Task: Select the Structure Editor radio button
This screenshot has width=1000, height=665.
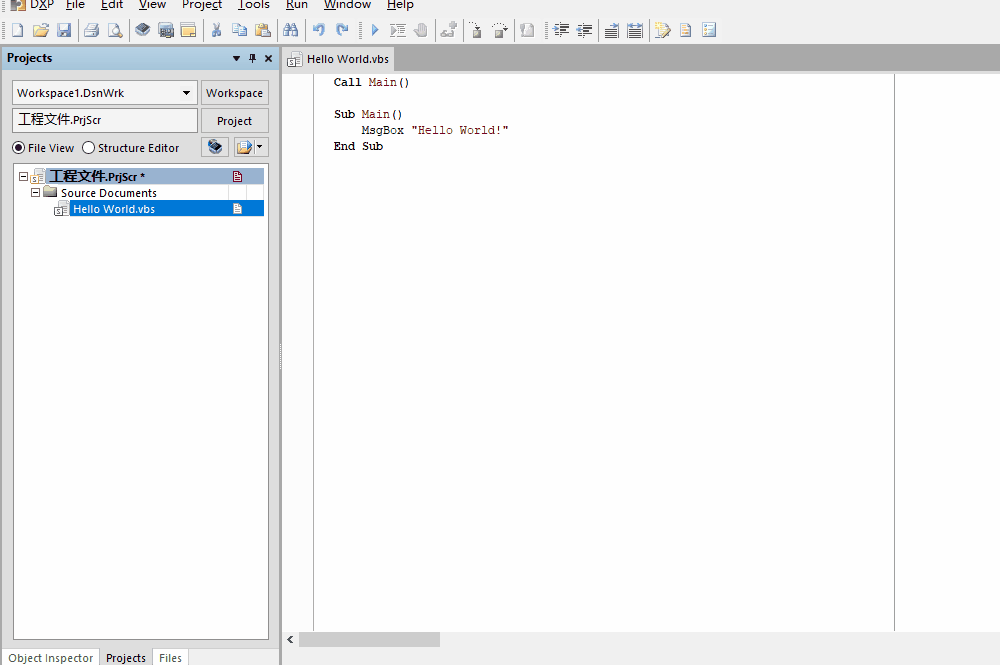Action: pyautogui.click(x=89, y=148)
